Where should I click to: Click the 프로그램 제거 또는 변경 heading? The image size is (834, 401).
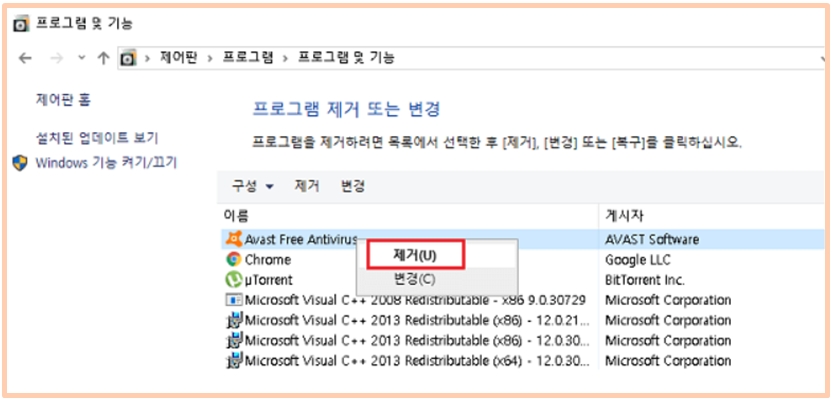(346, 110)
